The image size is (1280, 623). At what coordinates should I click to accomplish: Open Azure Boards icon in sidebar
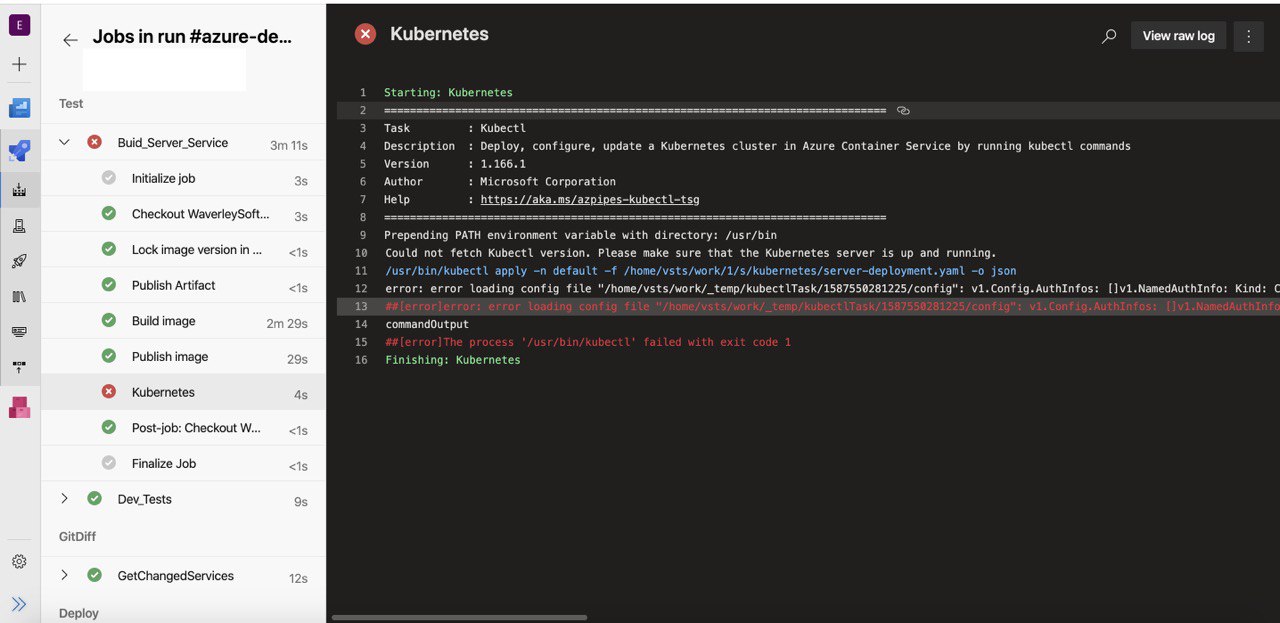pos(19,107)
